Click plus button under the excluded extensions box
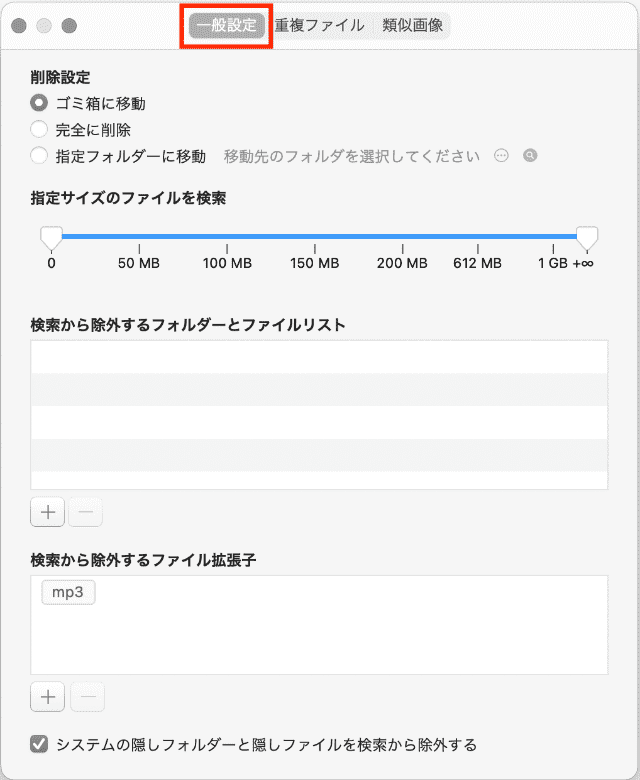This screenshot has width=640, height=780. tap(47, 696)
